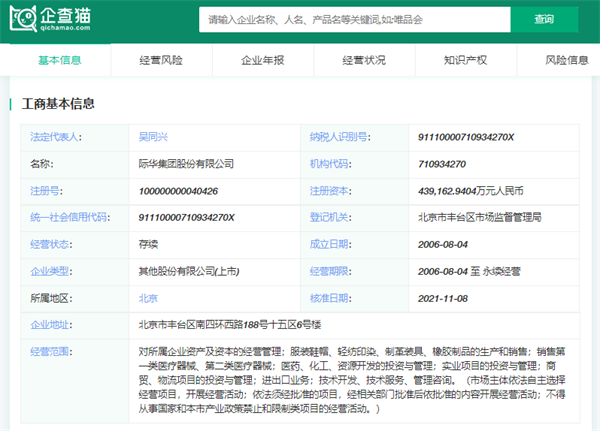Click the 北京 region link

(148, 298)
